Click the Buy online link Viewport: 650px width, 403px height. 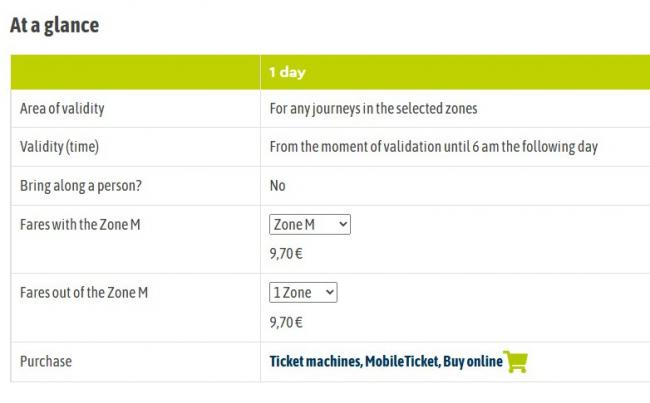click(x=473, y=361)
